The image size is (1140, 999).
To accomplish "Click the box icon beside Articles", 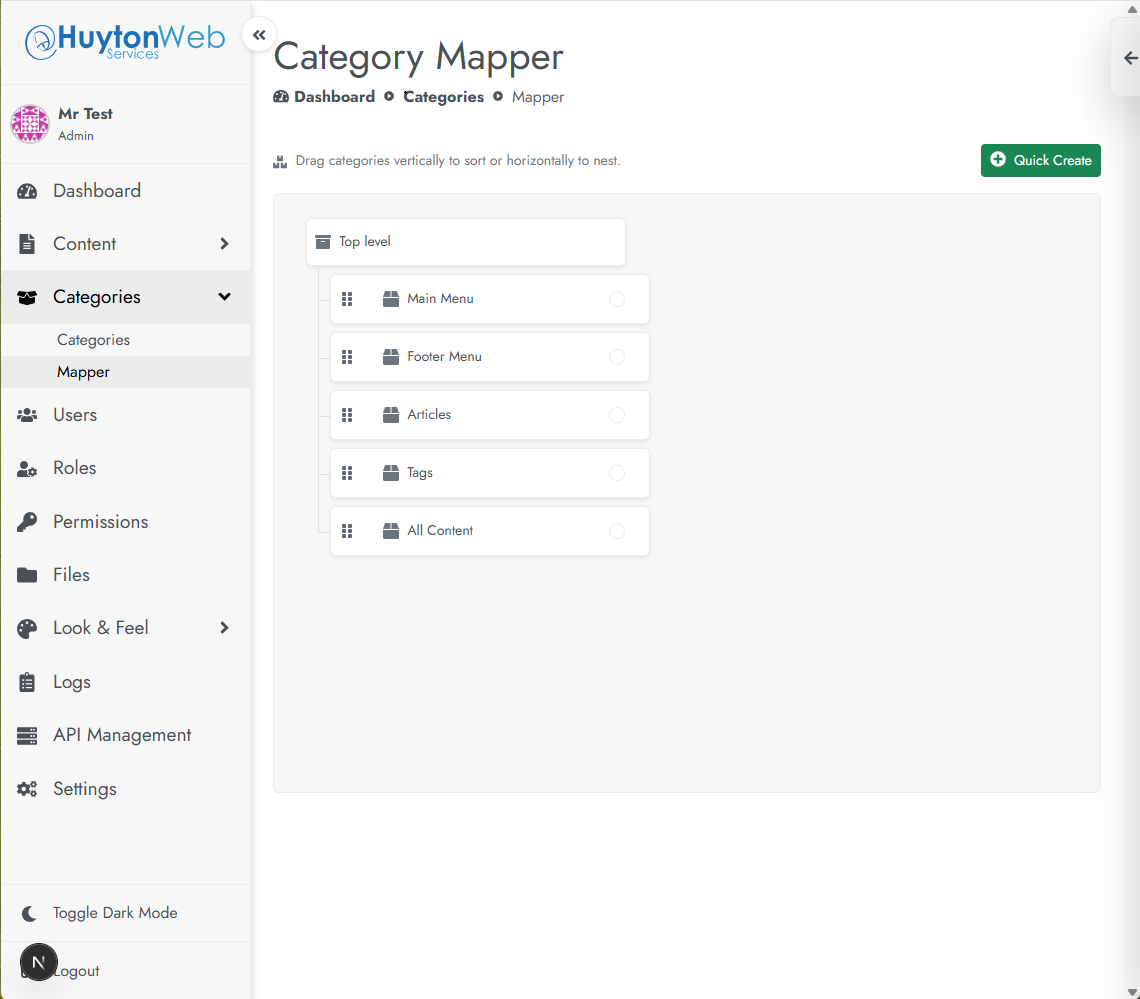I will pos(391,415).
